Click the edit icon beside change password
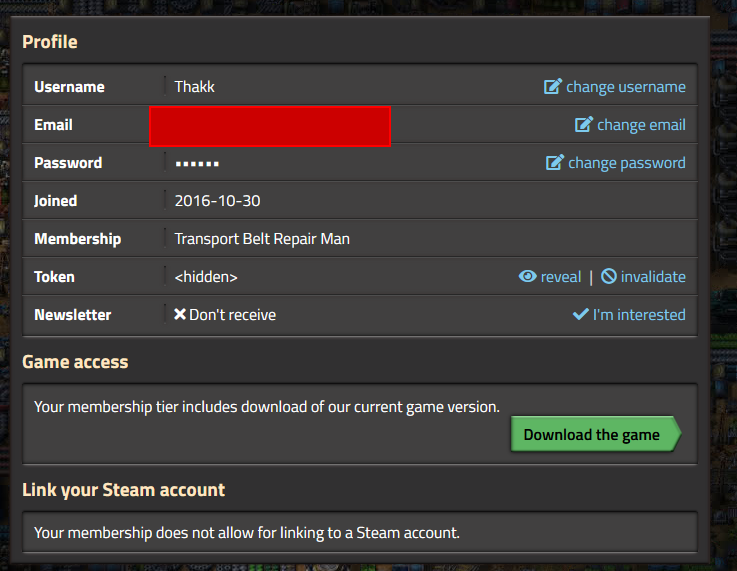This screenshot has width=737, height=571. (x=555, y=163)
